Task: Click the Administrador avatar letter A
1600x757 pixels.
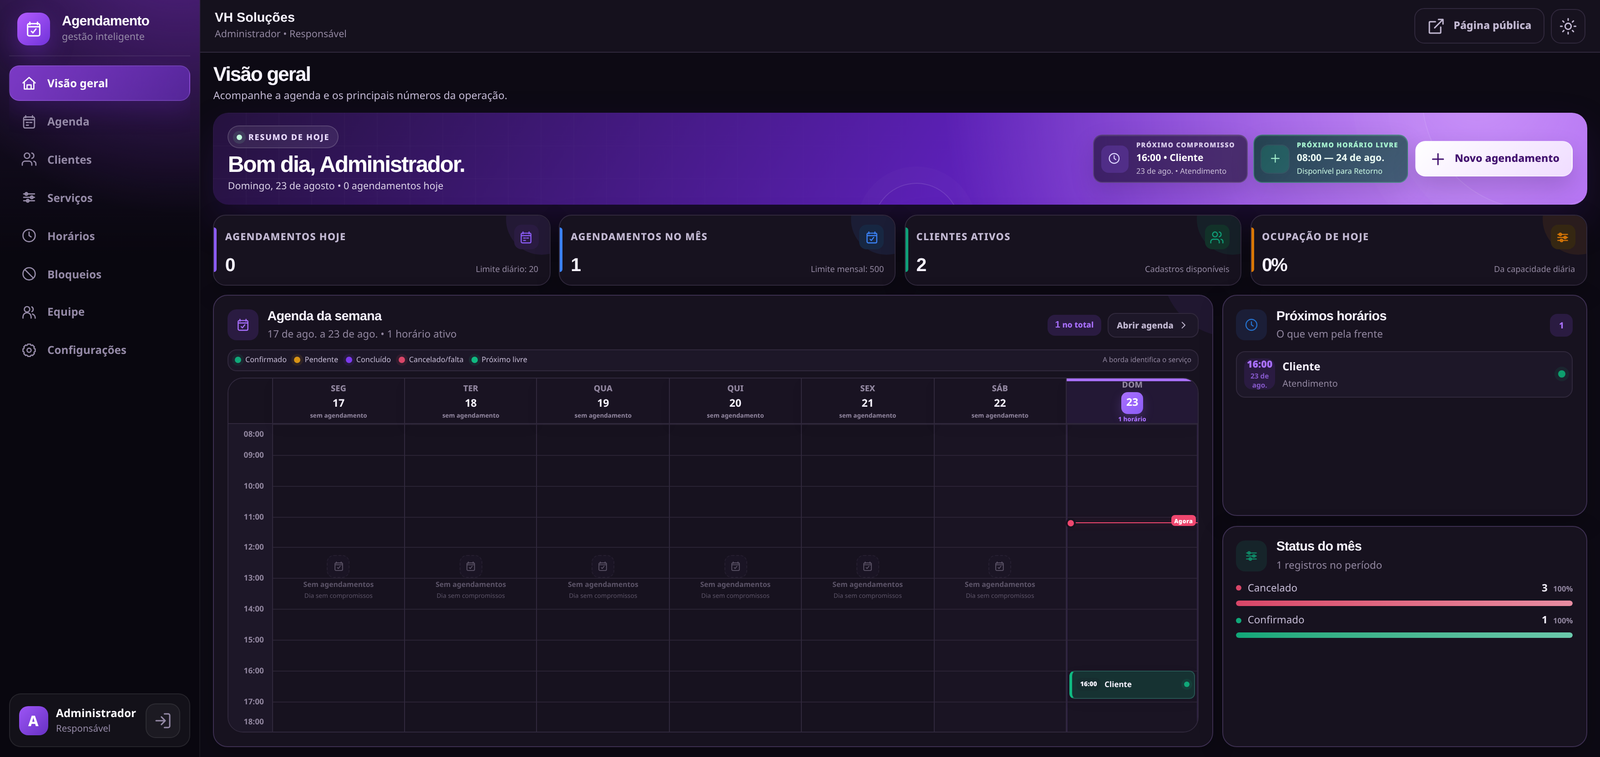Action: (x=33, y=720)
